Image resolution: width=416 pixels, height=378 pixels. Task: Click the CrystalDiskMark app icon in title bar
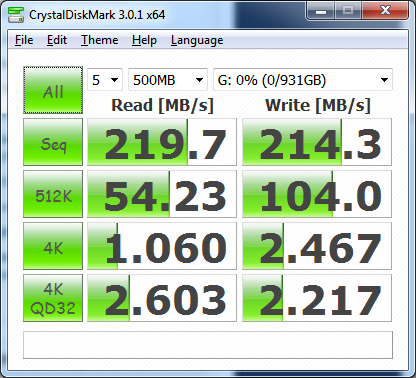pyautogui.click(x=16, y=15)
